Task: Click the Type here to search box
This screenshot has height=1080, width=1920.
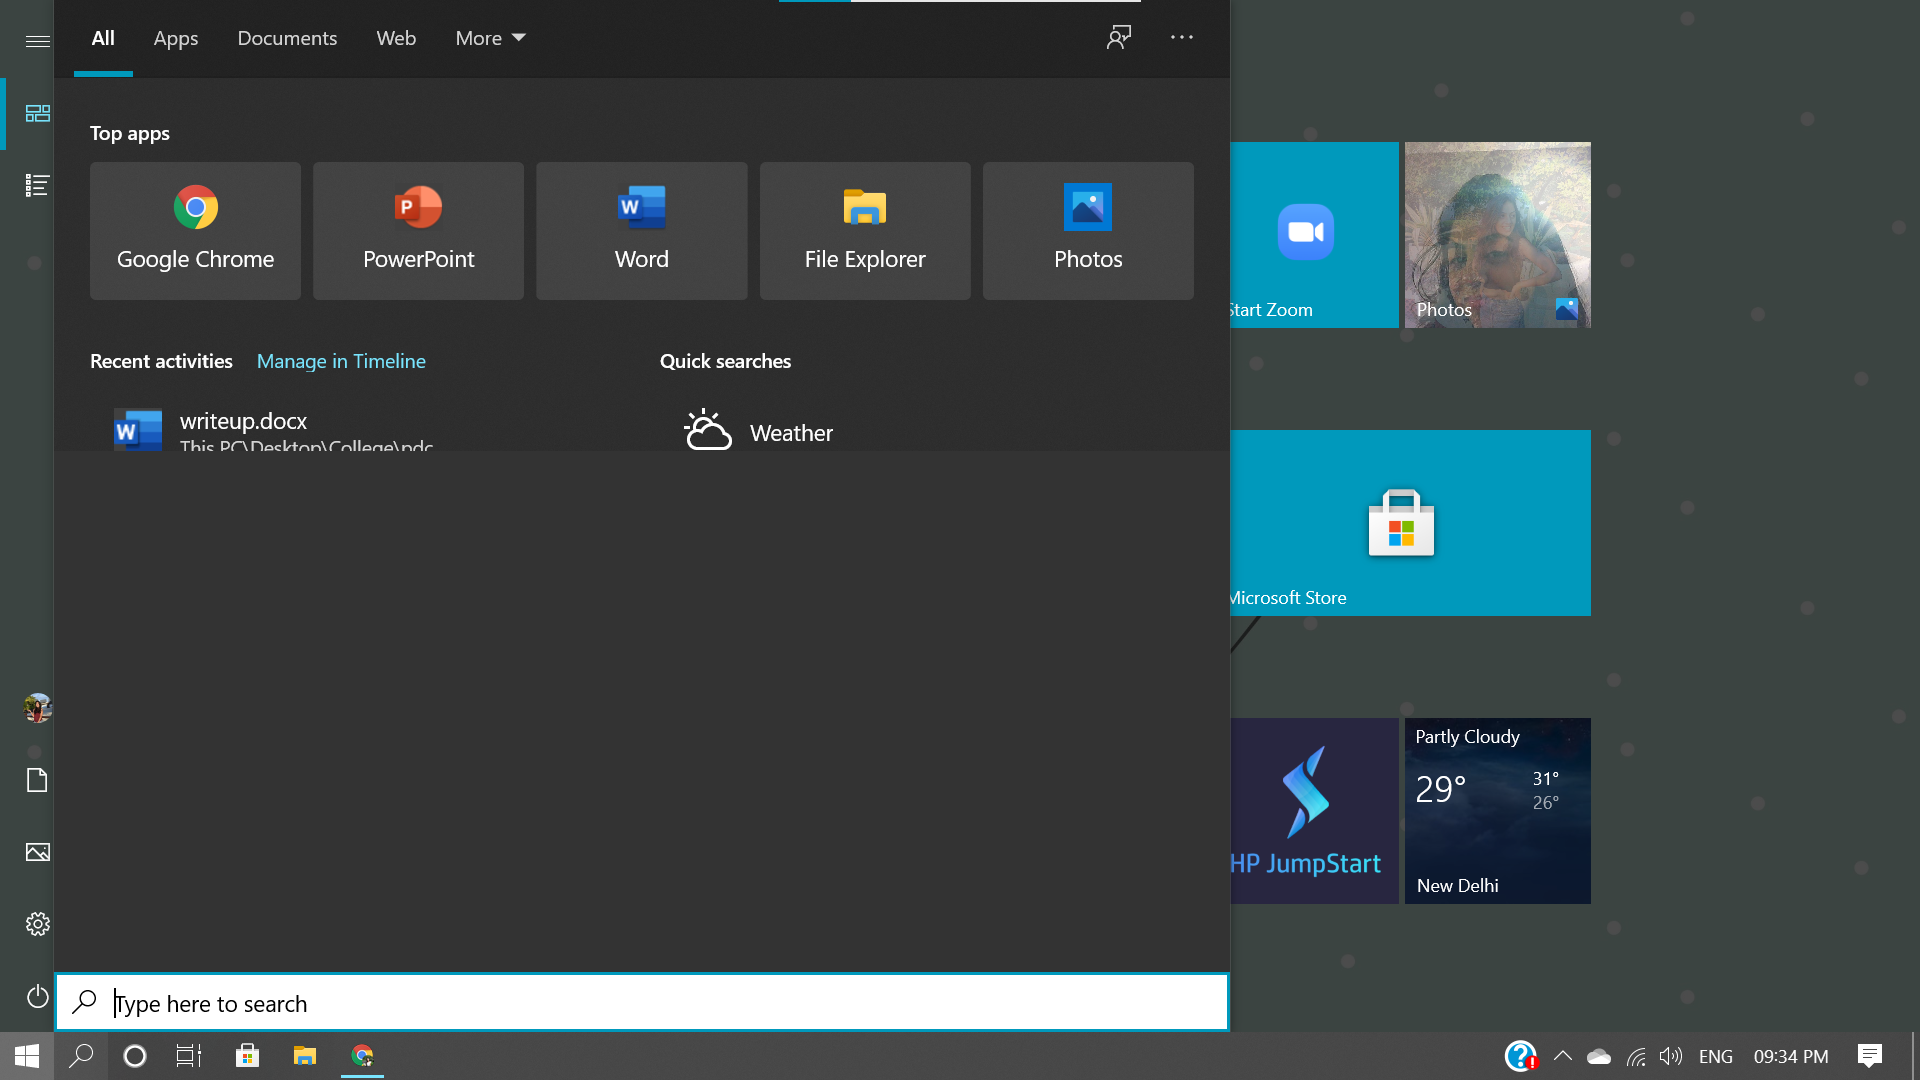Action: coord(642,1002)
